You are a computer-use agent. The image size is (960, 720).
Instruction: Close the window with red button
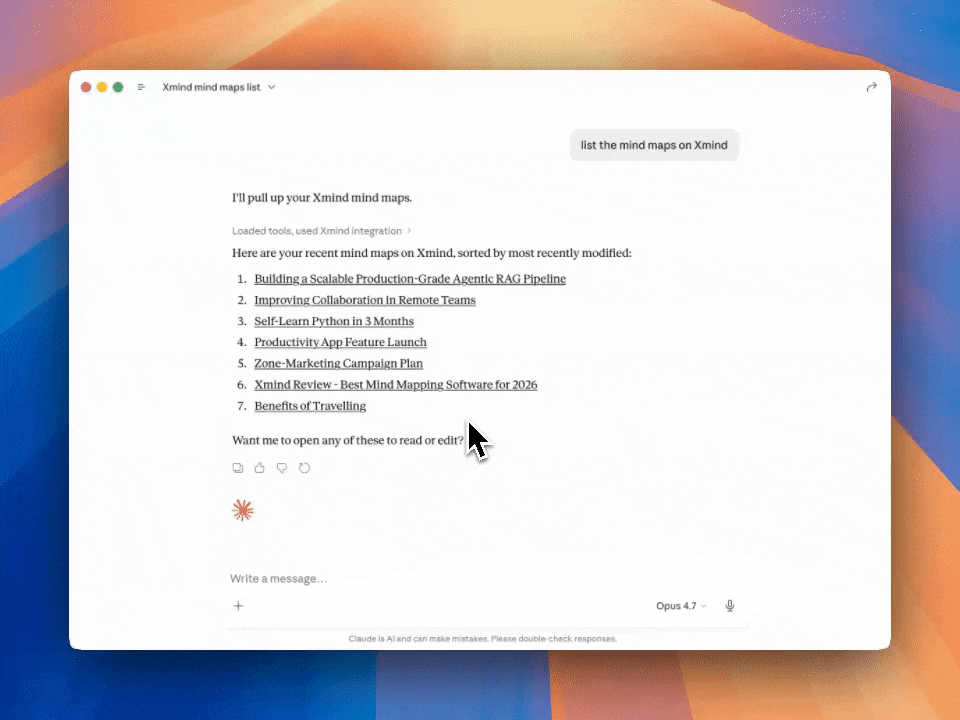[x=86, y=88]
